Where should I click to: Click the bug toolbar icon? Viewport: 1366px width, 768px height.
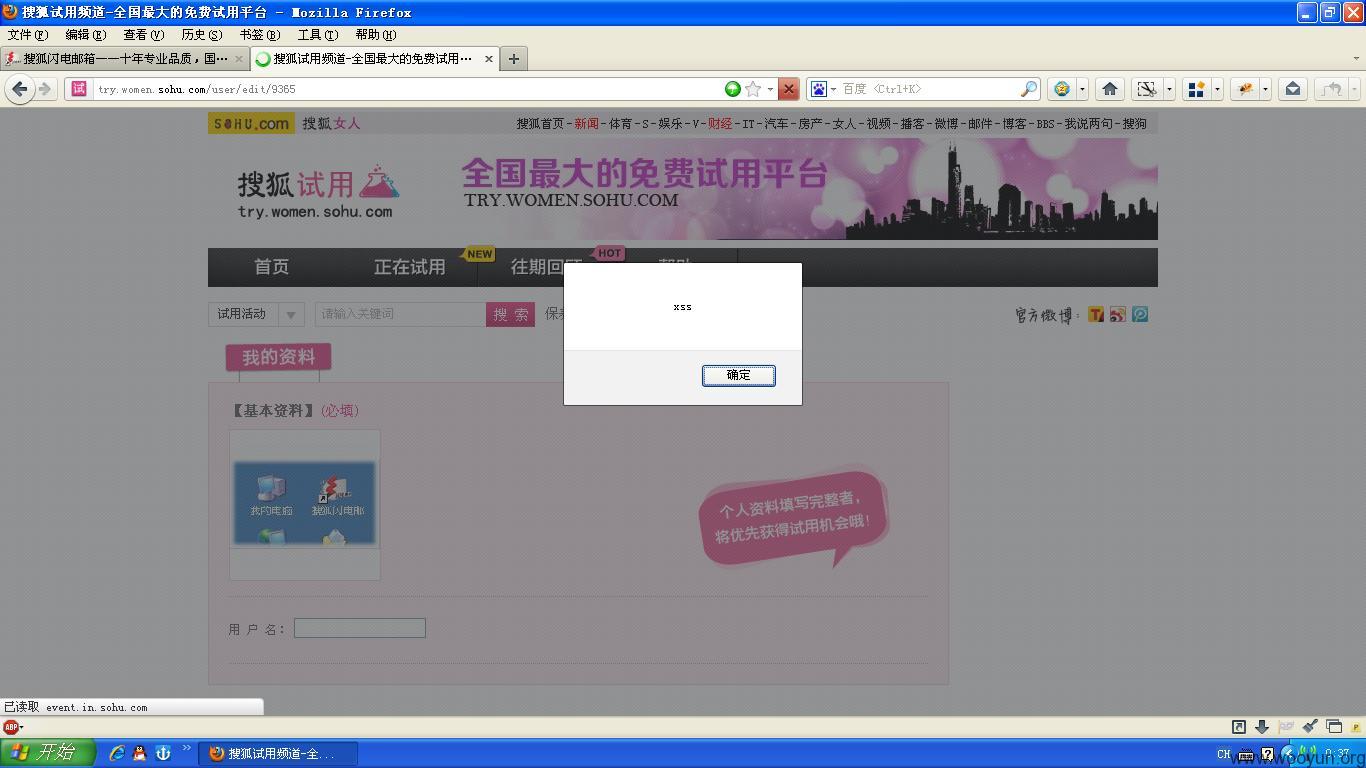[x=1245, y=89]
